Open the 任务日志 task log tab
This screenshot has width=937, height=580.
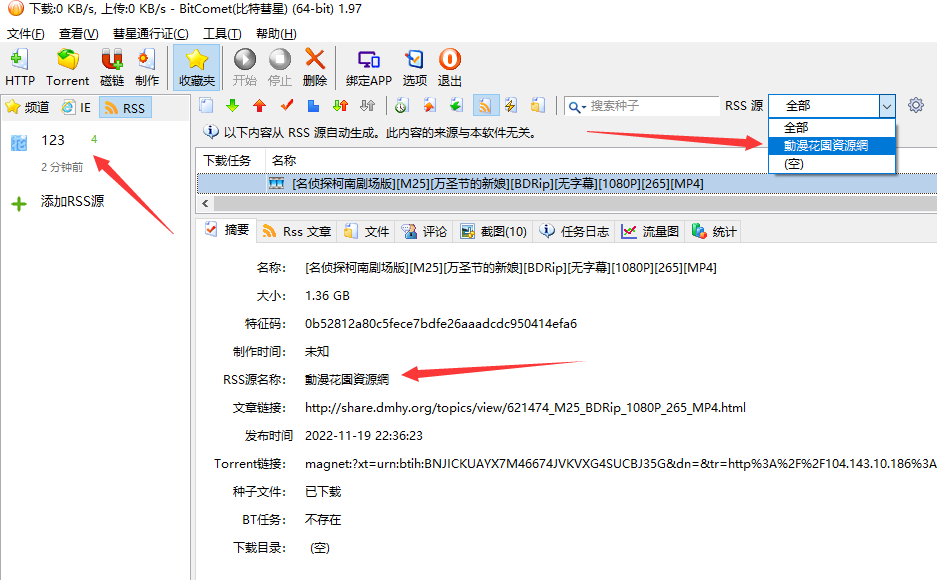574,231
